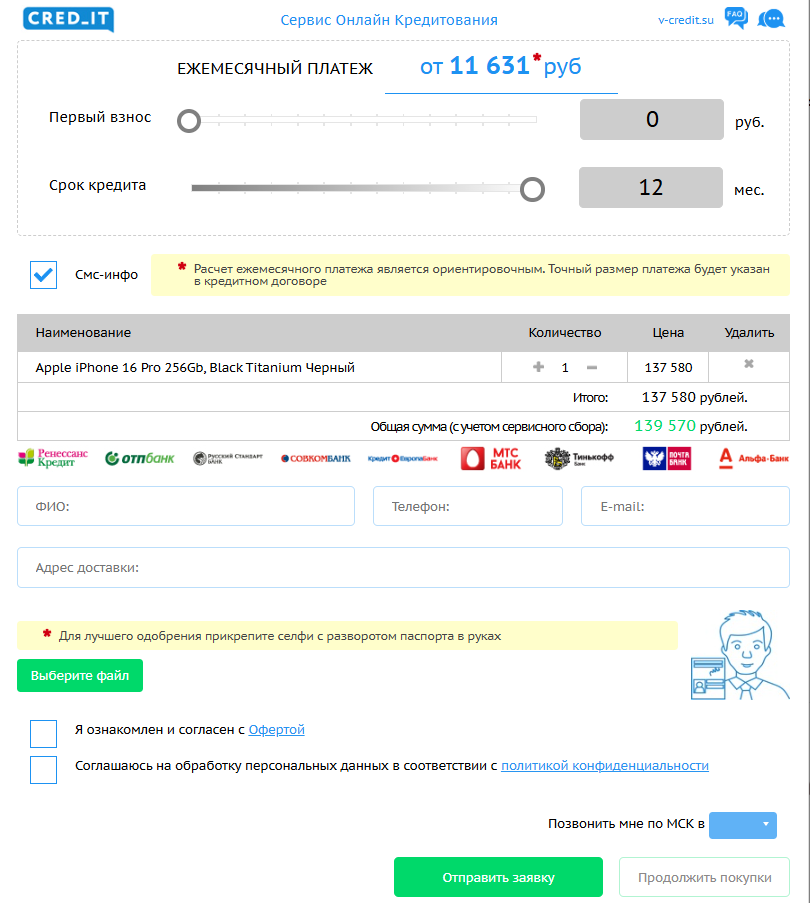Screen dimensions: 810x903
Task: Remove iPhone 16 Pro using delete cross
Action: (749, 365)
